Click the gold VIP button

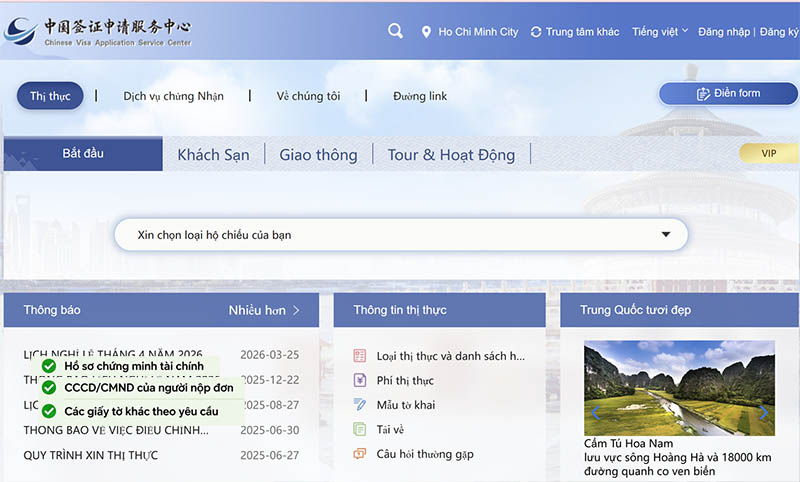click(x=769, y=154)
